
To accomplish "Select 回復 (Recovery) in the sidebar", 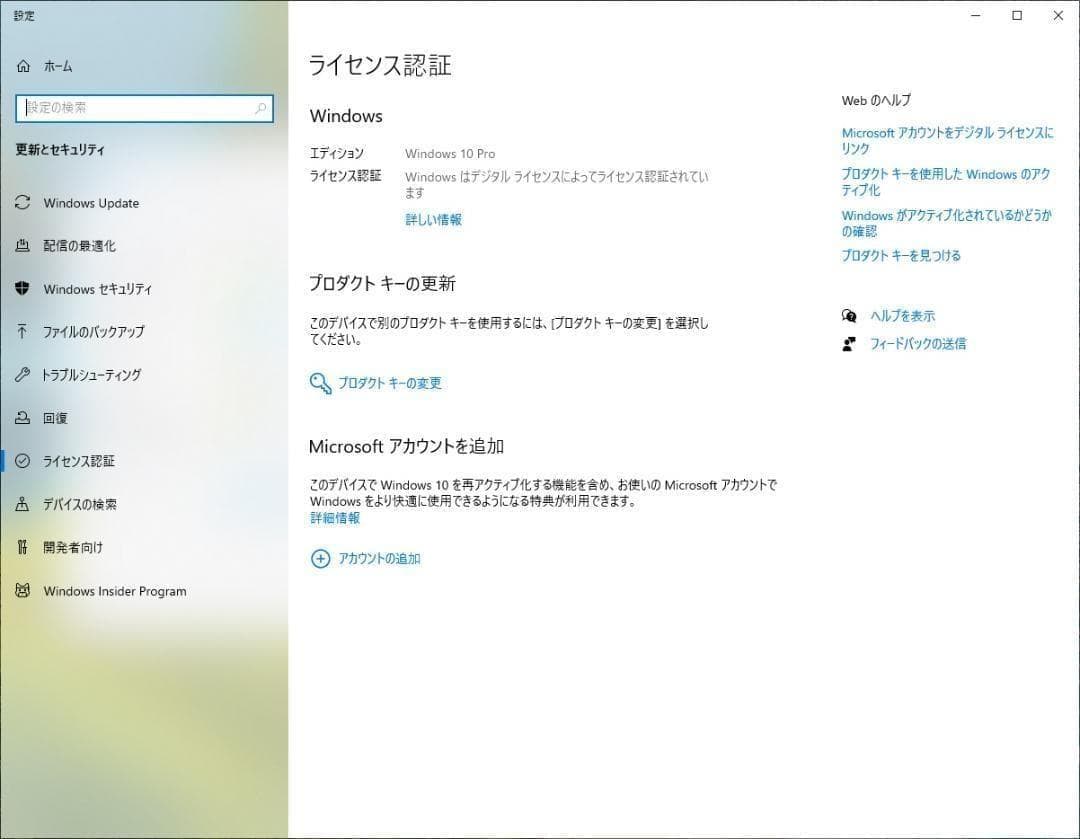I will point(60,418).
